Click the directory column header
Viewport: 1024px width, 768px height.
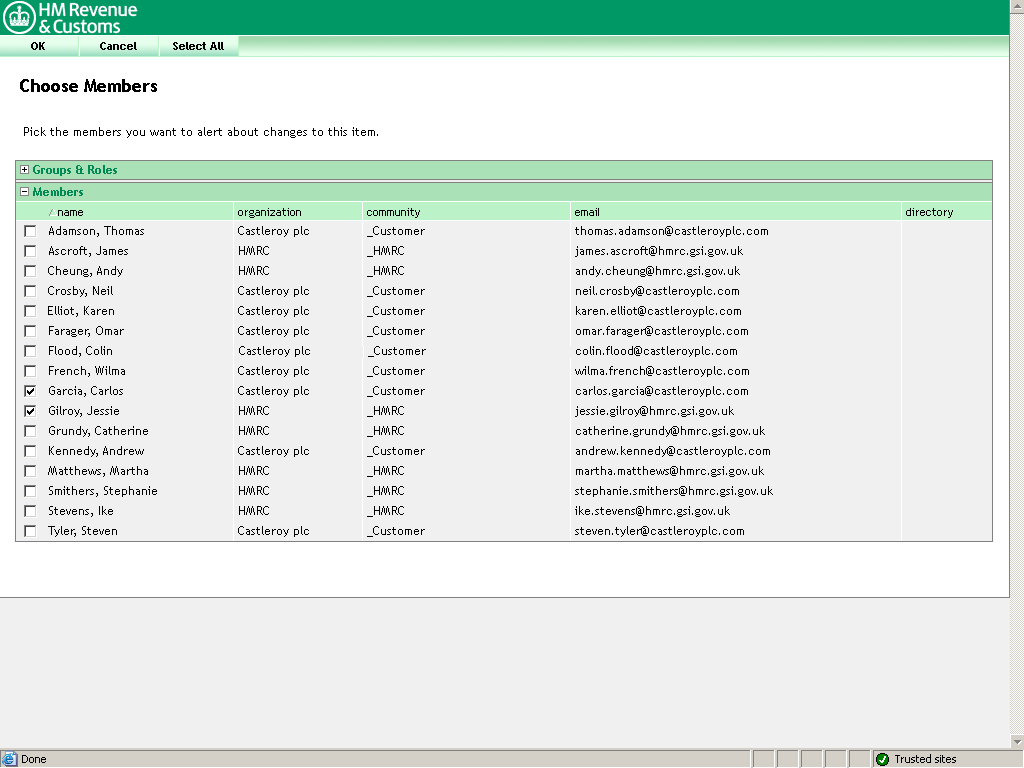click(929, 212)
